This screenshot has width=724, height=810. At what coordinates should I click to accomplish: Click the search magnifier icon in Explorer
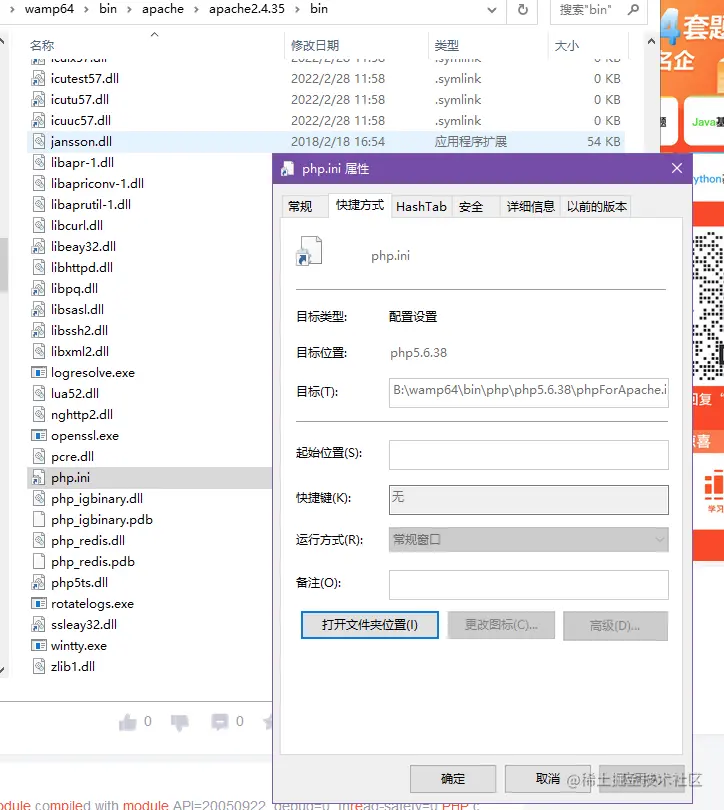click(x=633, y=9)
